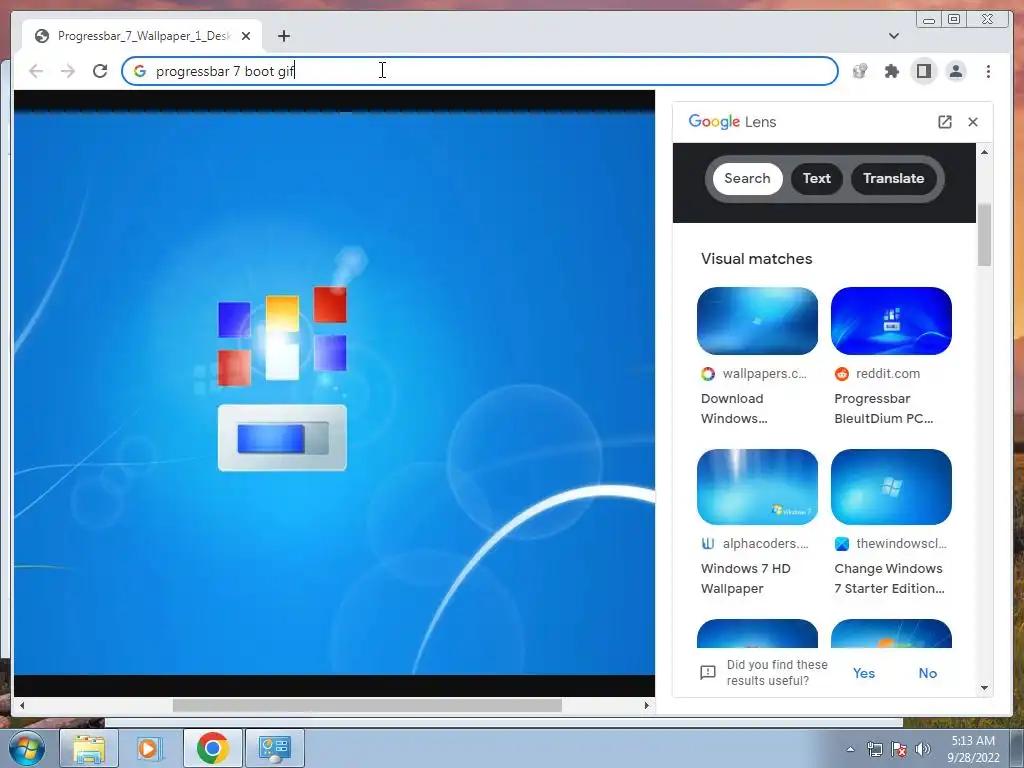This screenshot has height=768, width=1024.
Task: Click the yellow square in the logo
Action: click(282, 313)
